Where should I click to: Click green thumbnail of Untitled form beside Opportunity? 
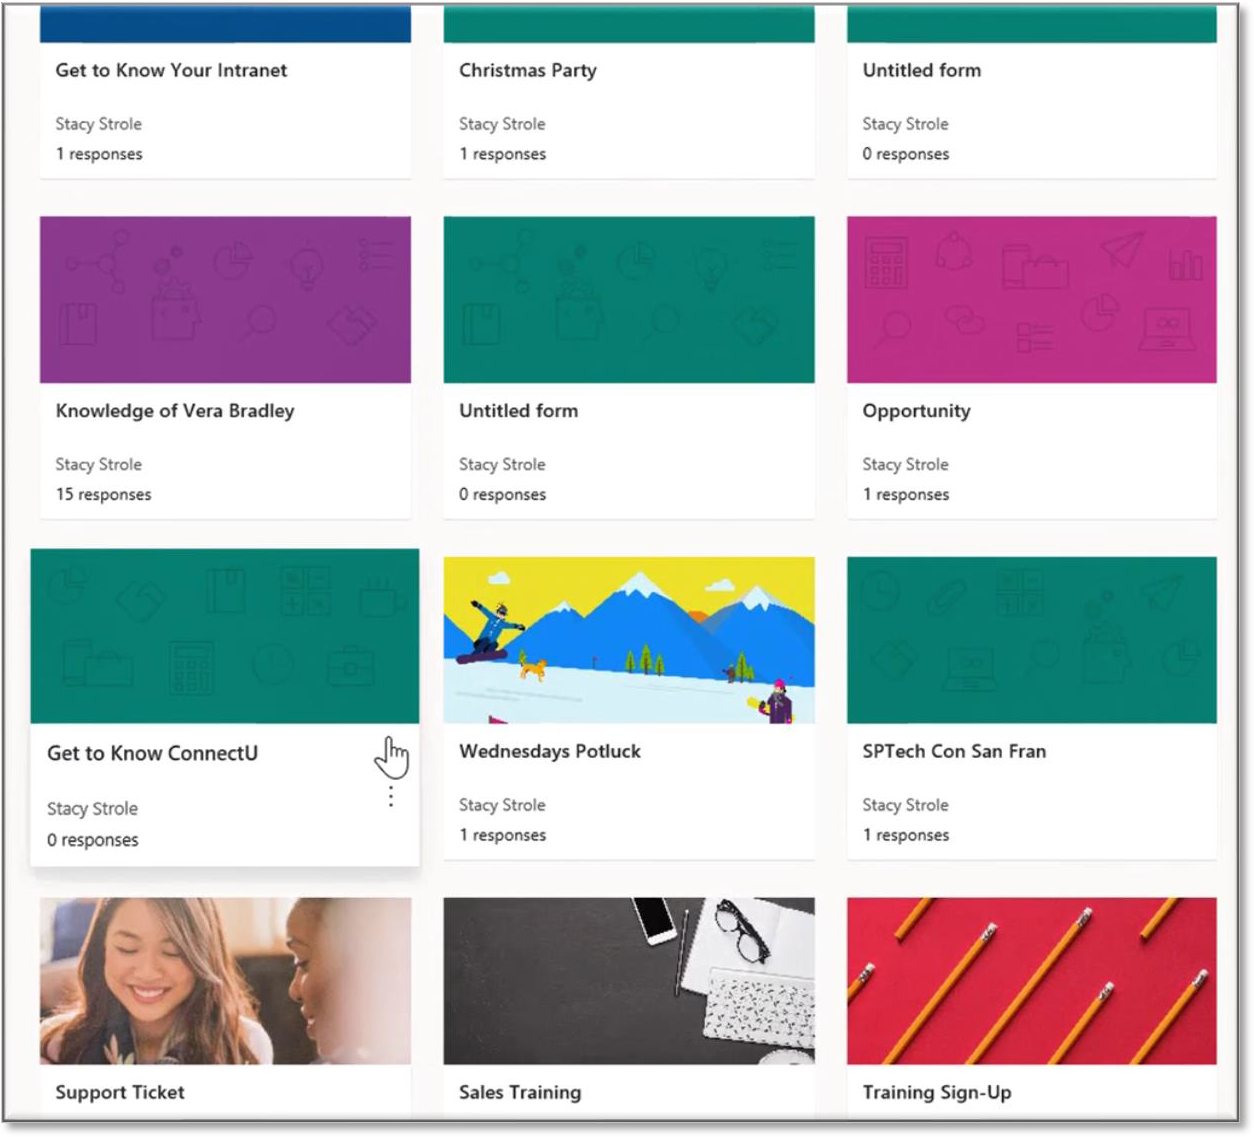pyautogui.click(x=629, y=300)
